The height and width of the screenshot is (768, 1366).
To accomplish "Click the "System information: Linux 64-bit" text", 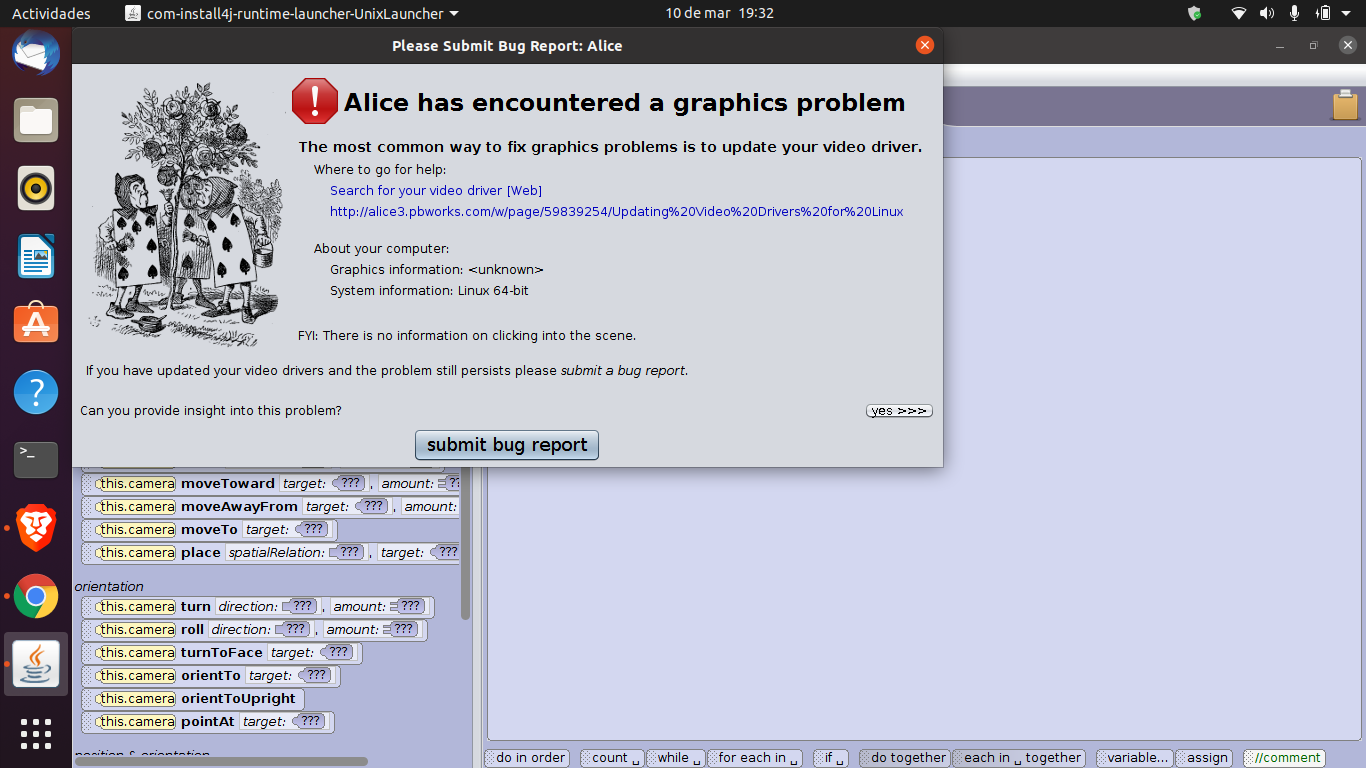I will [x=430, y=290].
